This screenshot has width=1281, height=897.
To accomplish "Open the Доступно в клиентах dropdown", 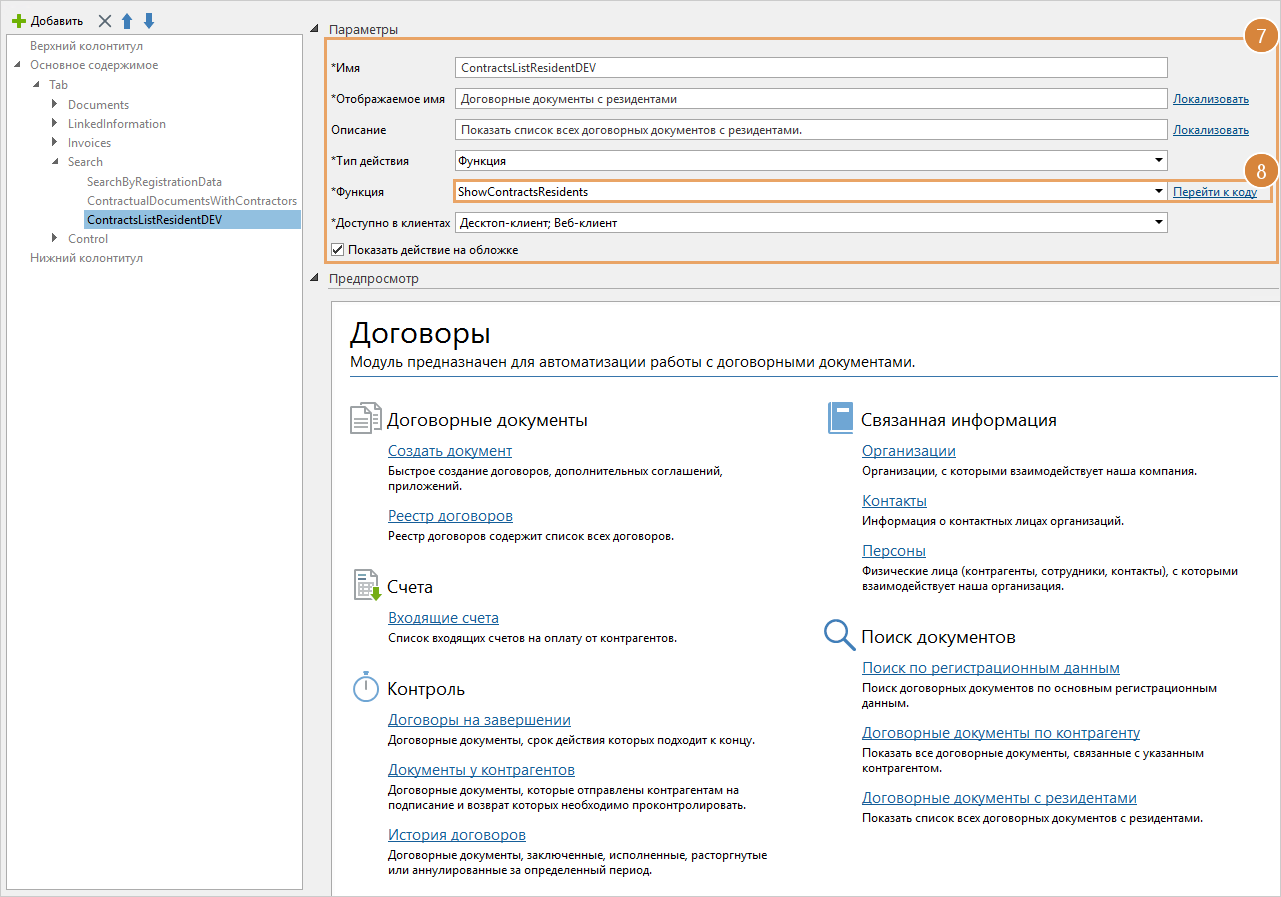I will tap(1158, 223).
